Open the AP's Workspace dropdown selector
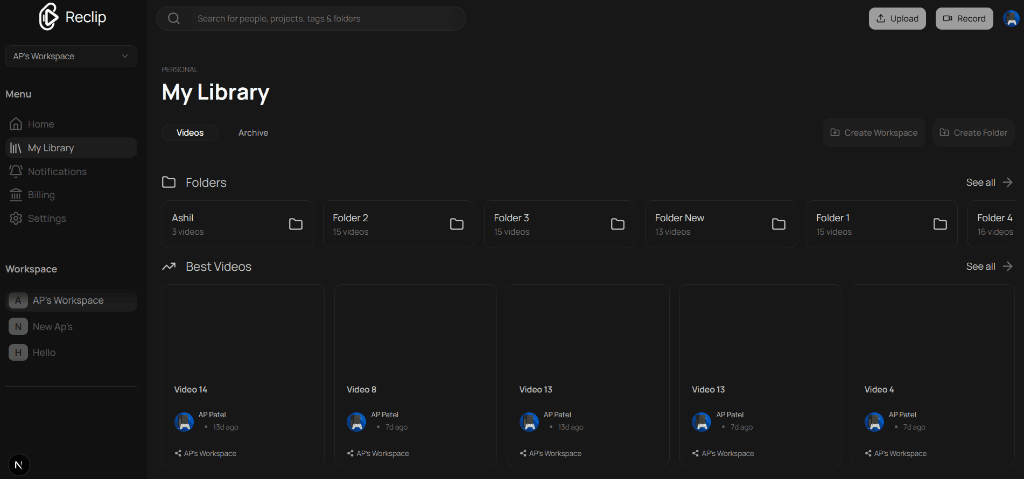The width and height of the screenshot is (1024, 479). pos(71,56)
